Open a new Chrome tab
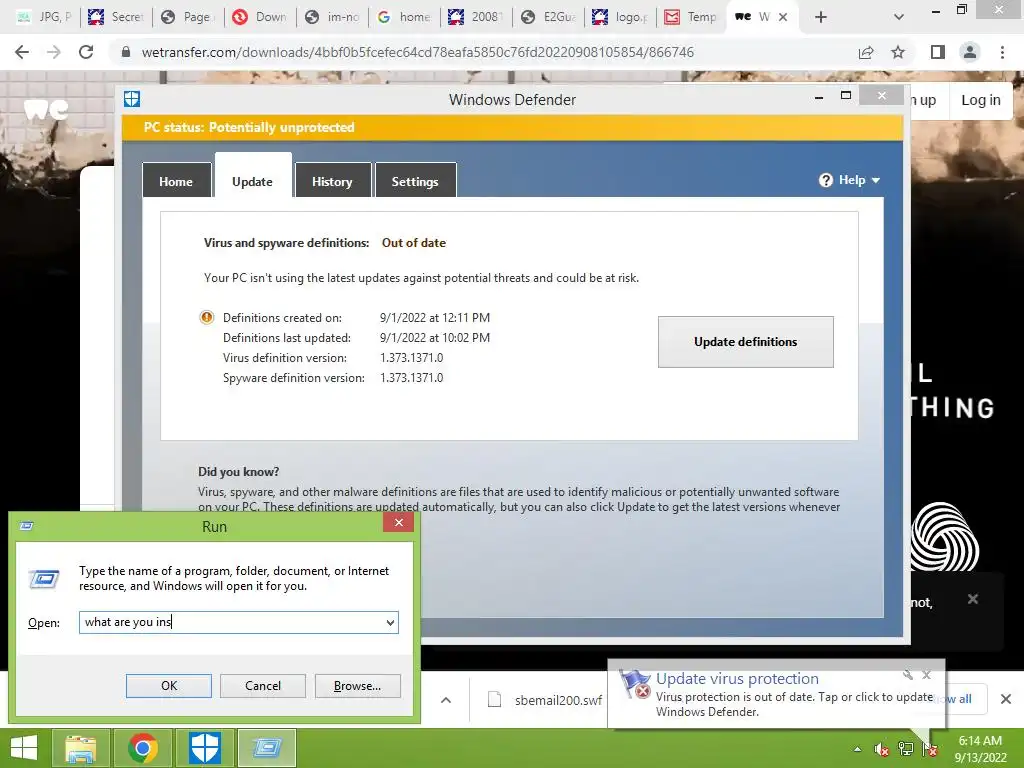 coord(821,17)
